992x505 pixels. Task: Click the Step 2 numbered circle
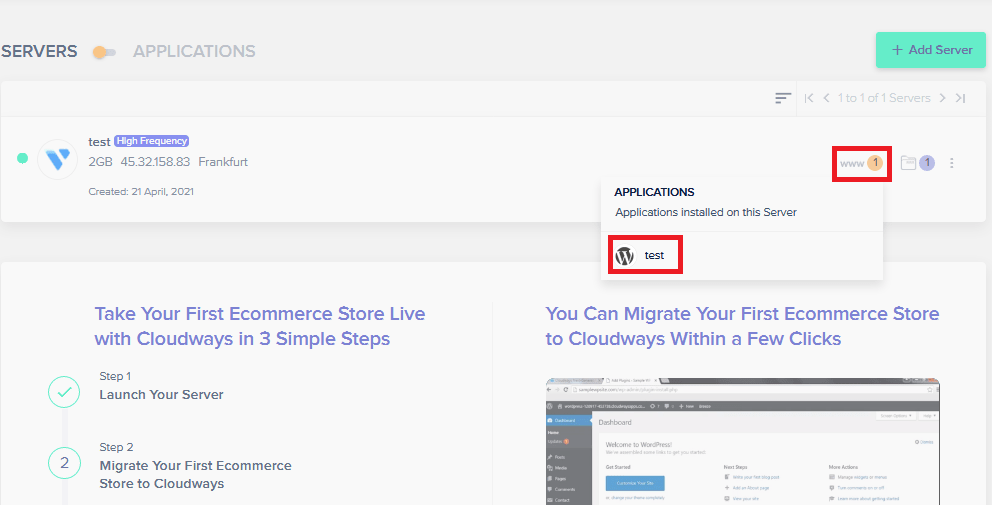[65, 463]
